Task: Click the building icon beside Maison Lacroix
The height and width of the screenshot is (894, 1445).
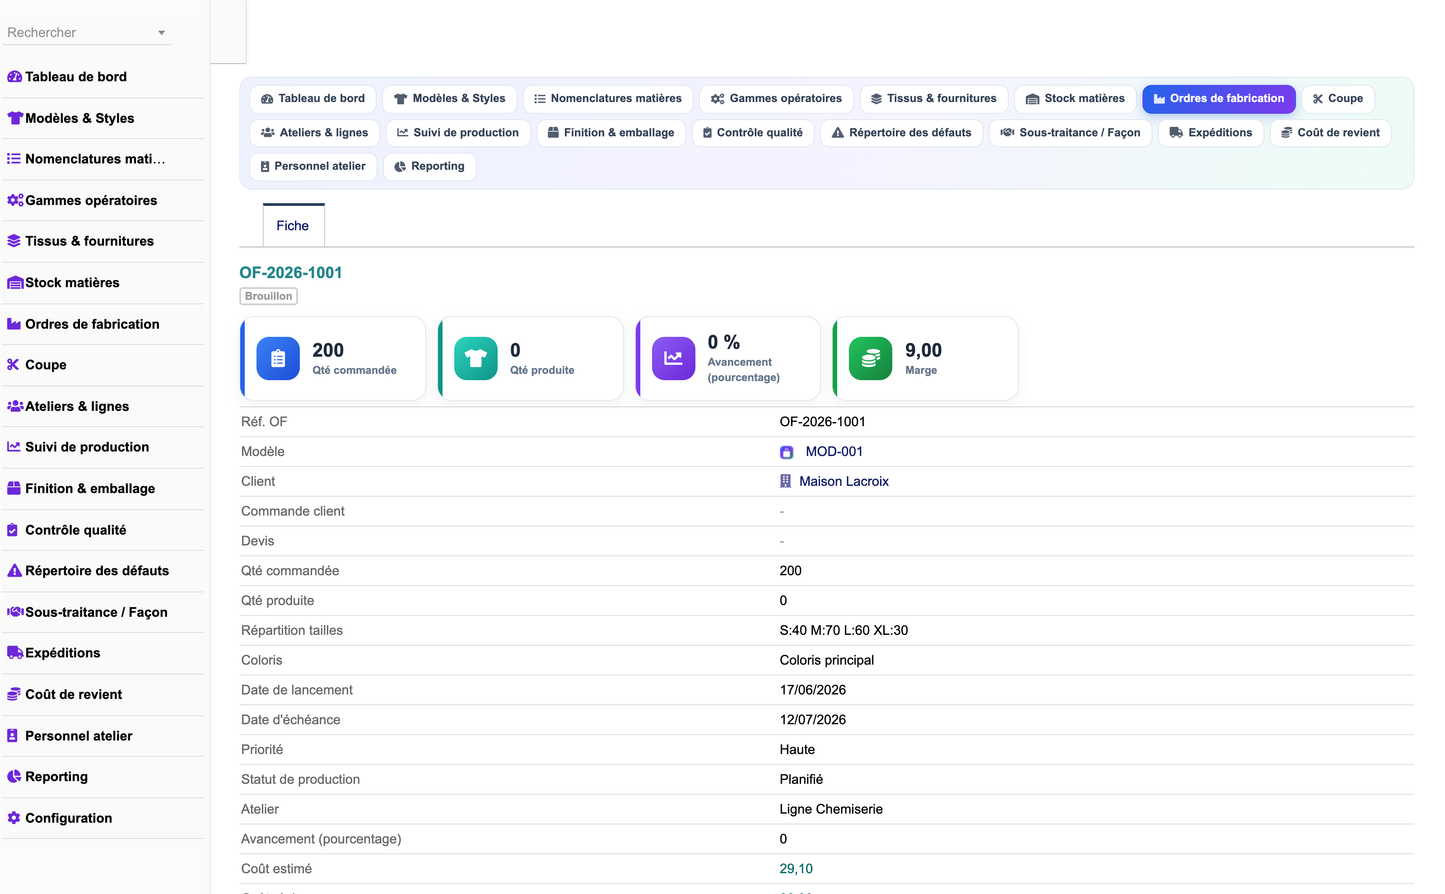Action: point(786,481)
